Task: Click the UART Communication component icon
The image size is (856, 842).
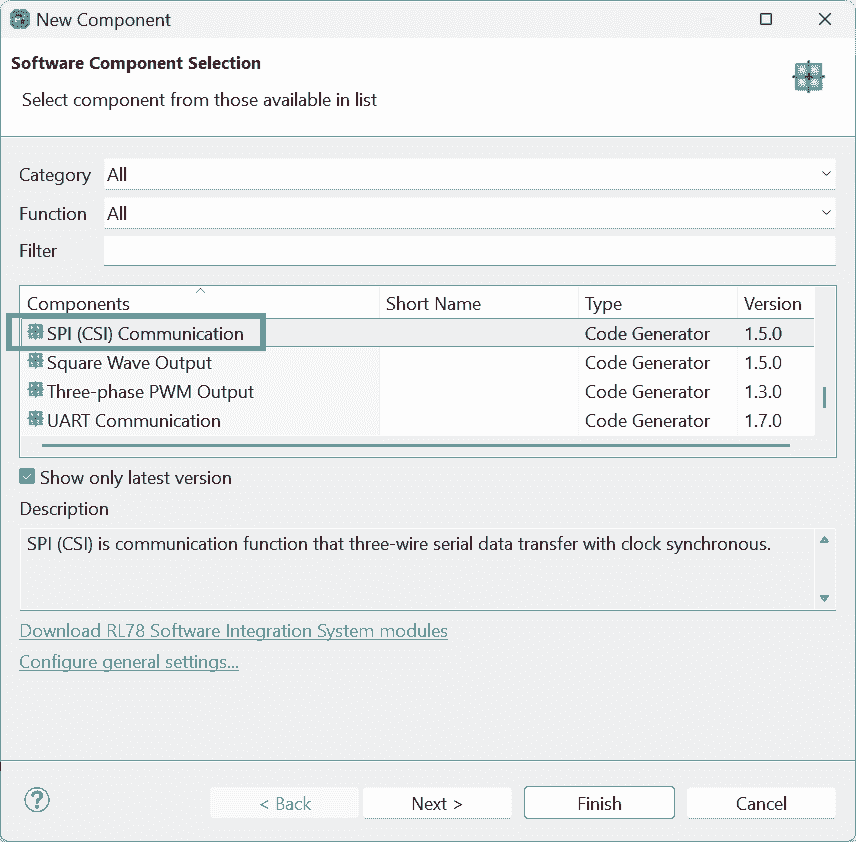Action: point(35,420)
